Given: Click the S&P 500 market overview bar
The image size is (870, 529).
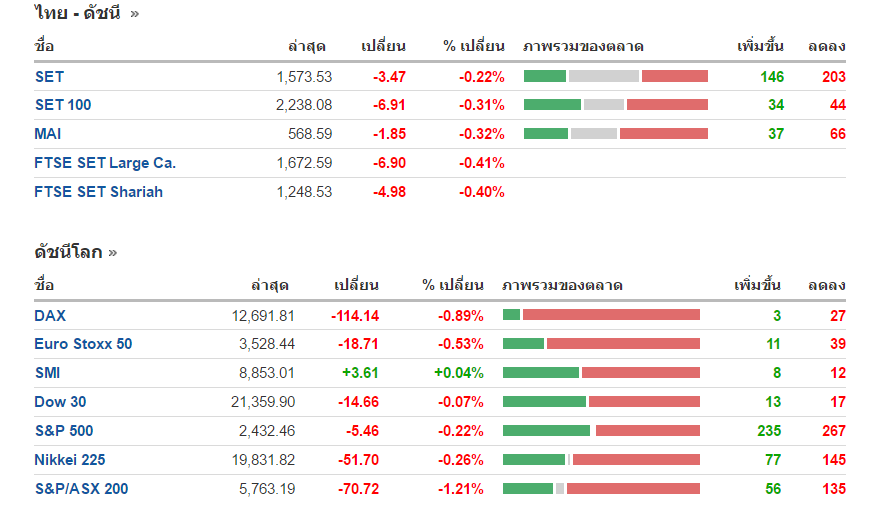Looking at the screenshot, I should pyautogui.click(x=601, y=432).
